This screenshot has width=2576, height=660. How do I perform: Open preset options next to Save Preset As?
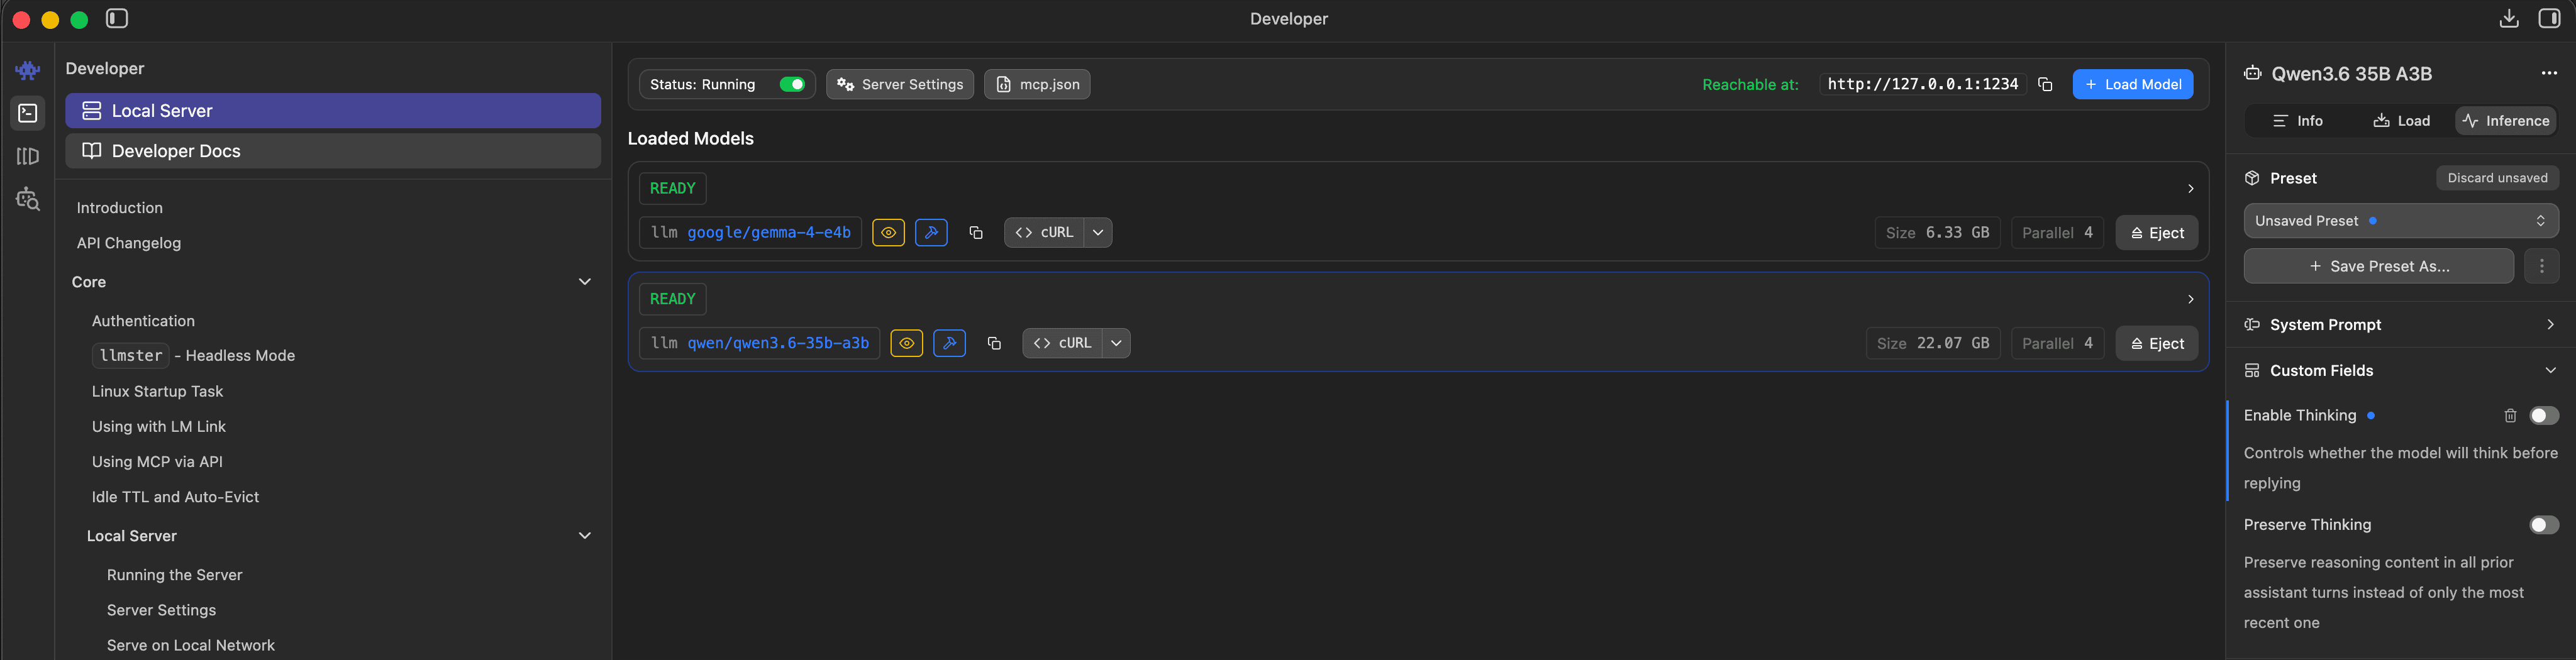2542,266
